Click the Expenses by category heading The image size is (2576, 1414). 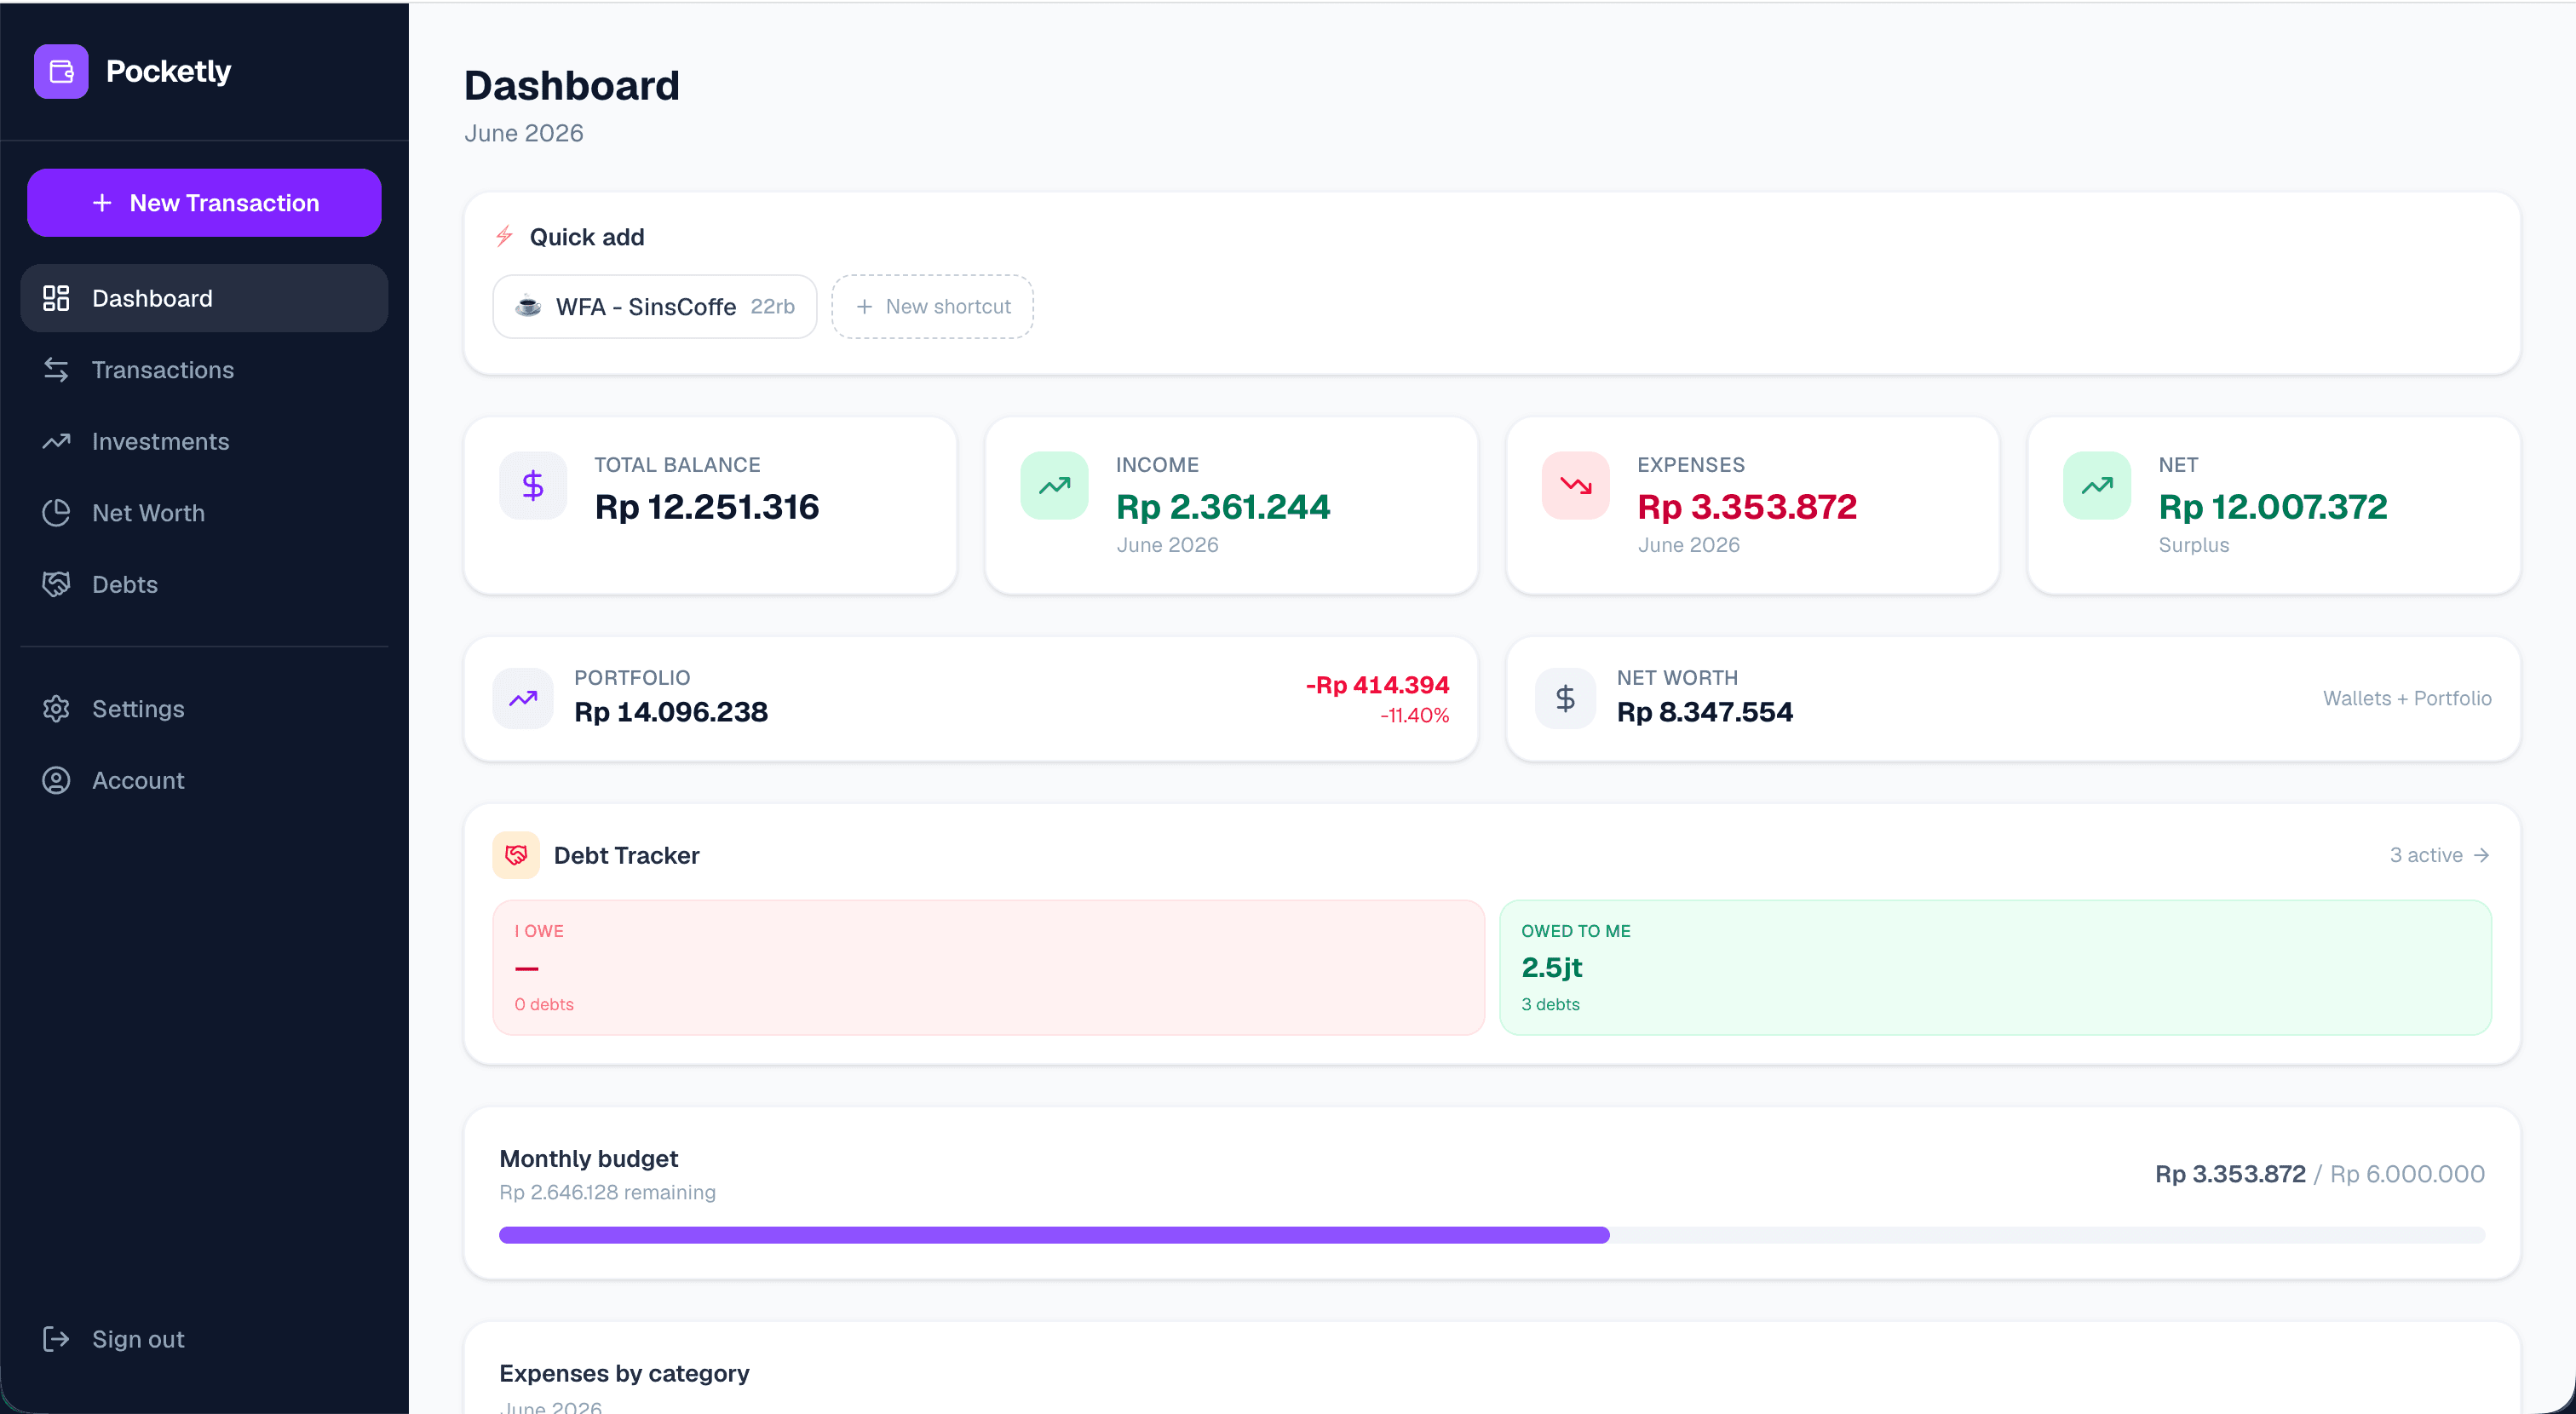click(x=624, y=1373)
